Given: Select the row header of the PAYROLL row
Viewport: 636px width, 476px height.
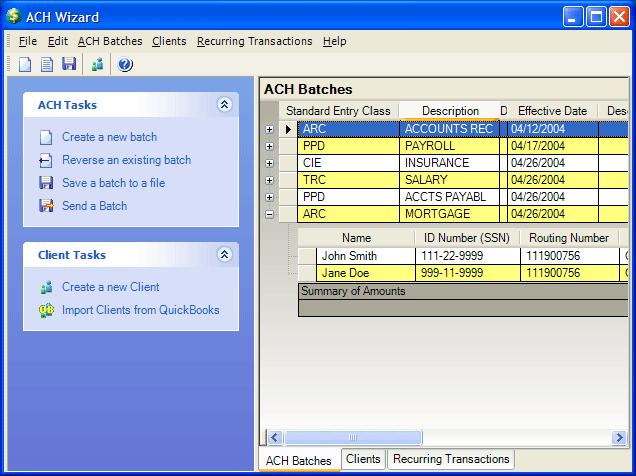Looking at the screenshot, I should (x=288, y=146).
